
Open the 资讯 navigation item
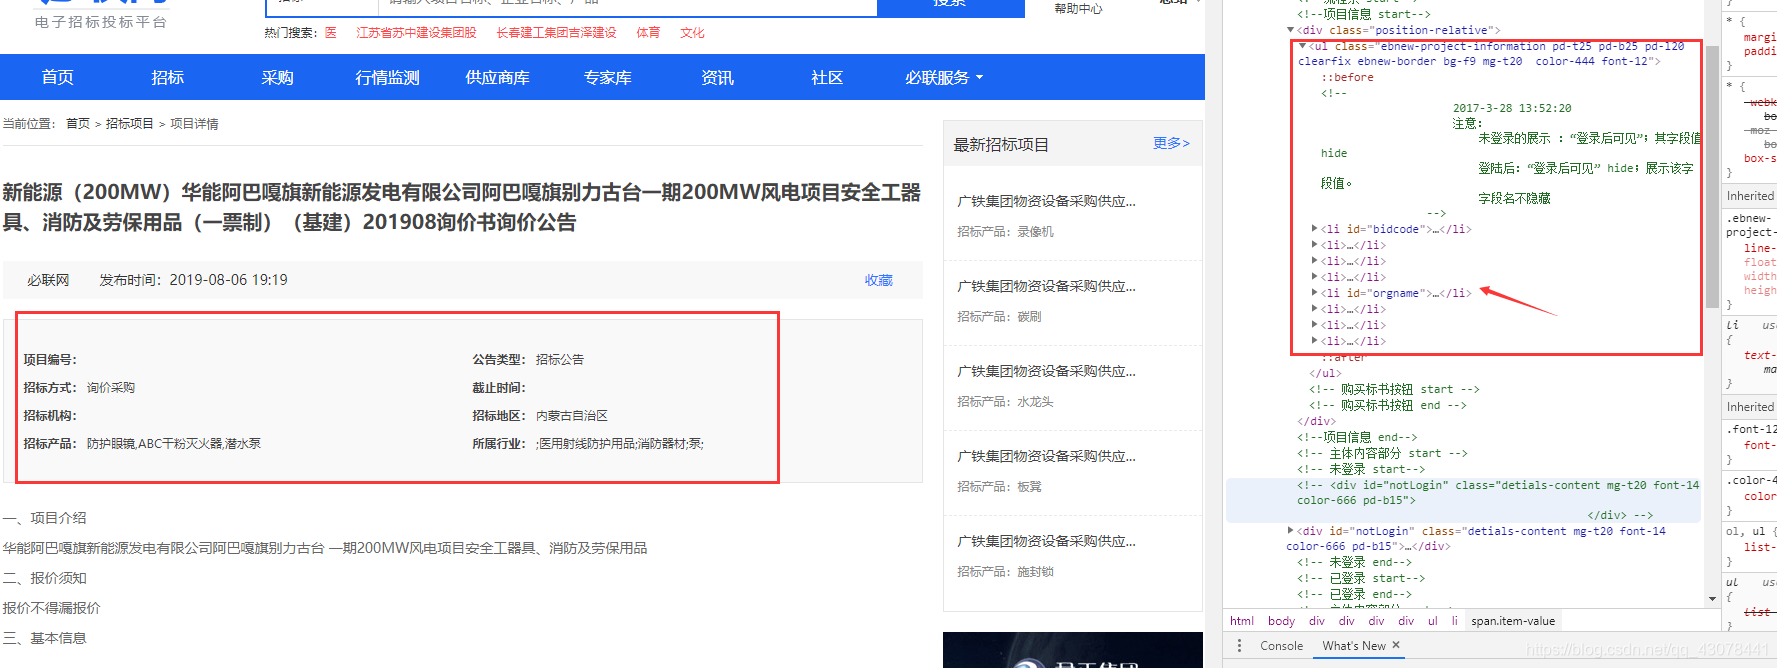(x=717, y=77)
